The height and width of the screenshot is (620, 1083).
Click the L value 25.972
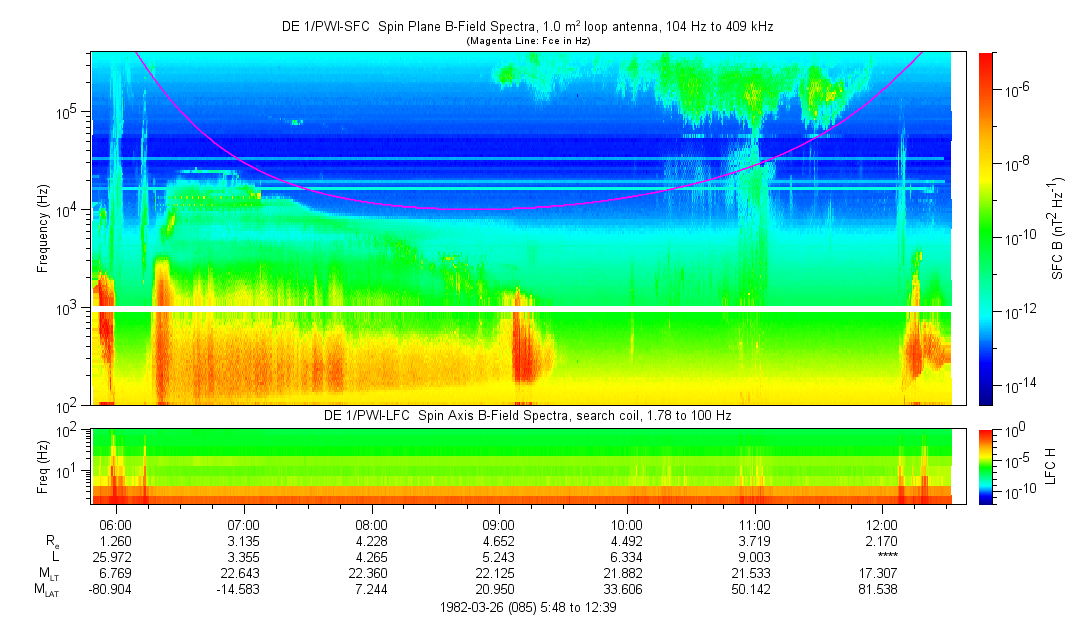pyautogui.click(x=116, y=556)
